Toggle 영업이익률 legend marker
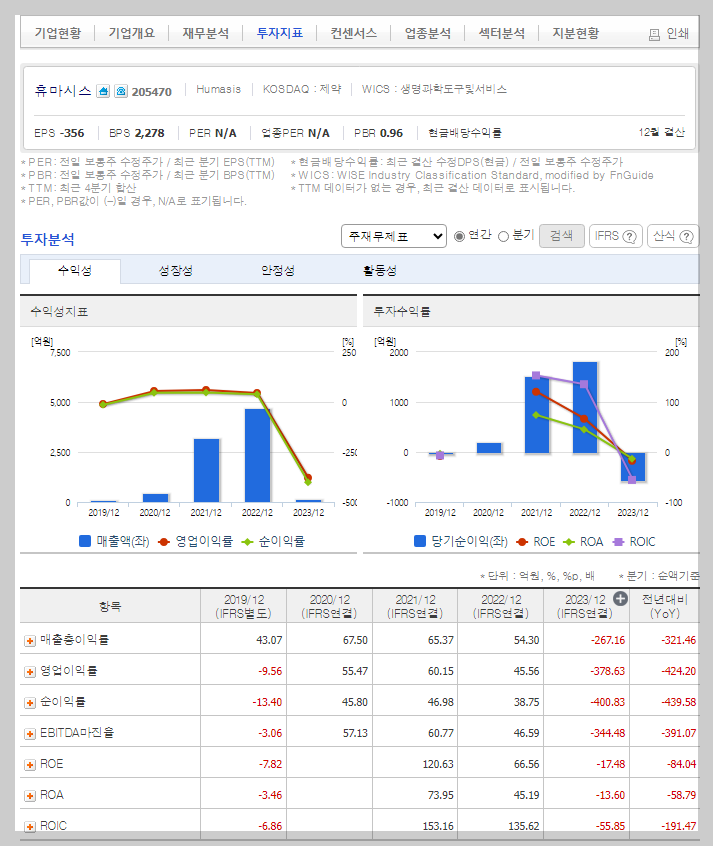This screenshot has width=713, height=846. pos(164,542)
